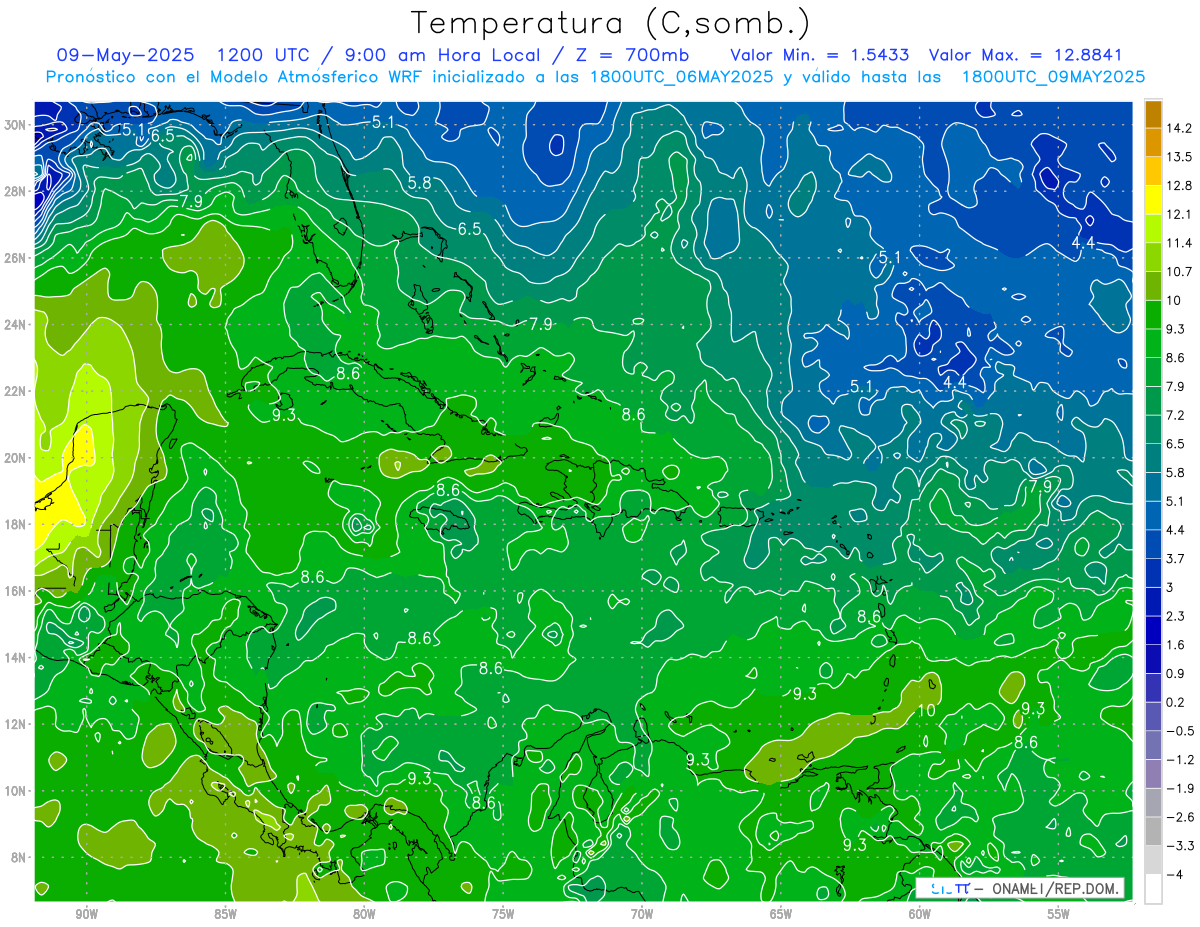The width and height of the screenshot is (1200, 927).
Task: Click the "70W" longitude label
Action: click(642, 914)
